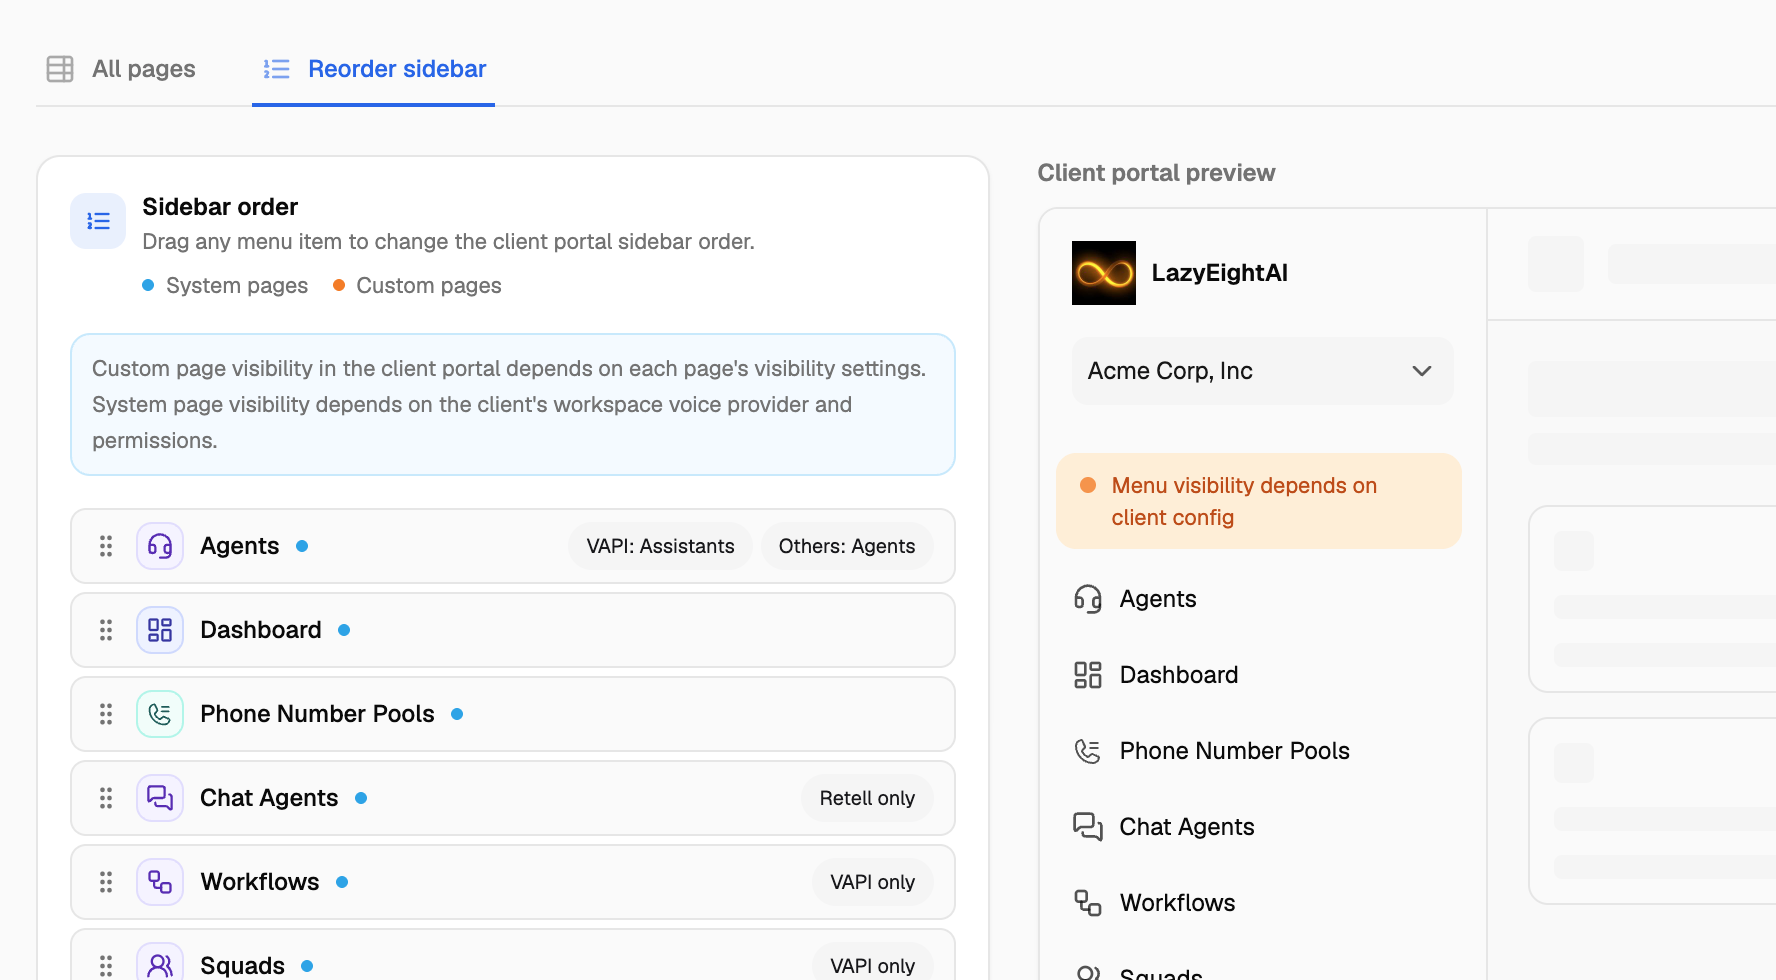Click the Phone Number Pools phone icon in order list
This screenshot has height=980, width=1776.
tap(160, 714)
